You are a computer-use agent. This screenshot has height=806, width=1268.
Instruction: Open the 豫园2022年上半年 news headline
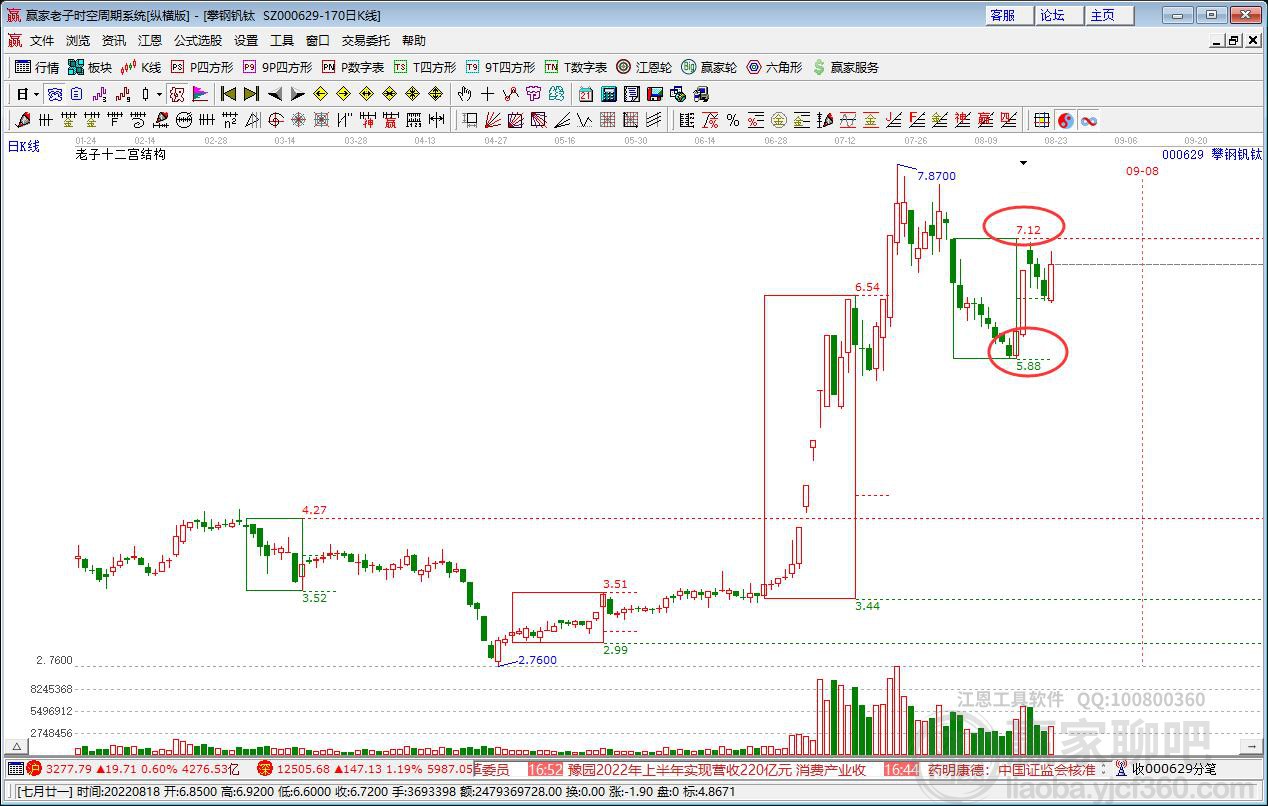point(716,769)
